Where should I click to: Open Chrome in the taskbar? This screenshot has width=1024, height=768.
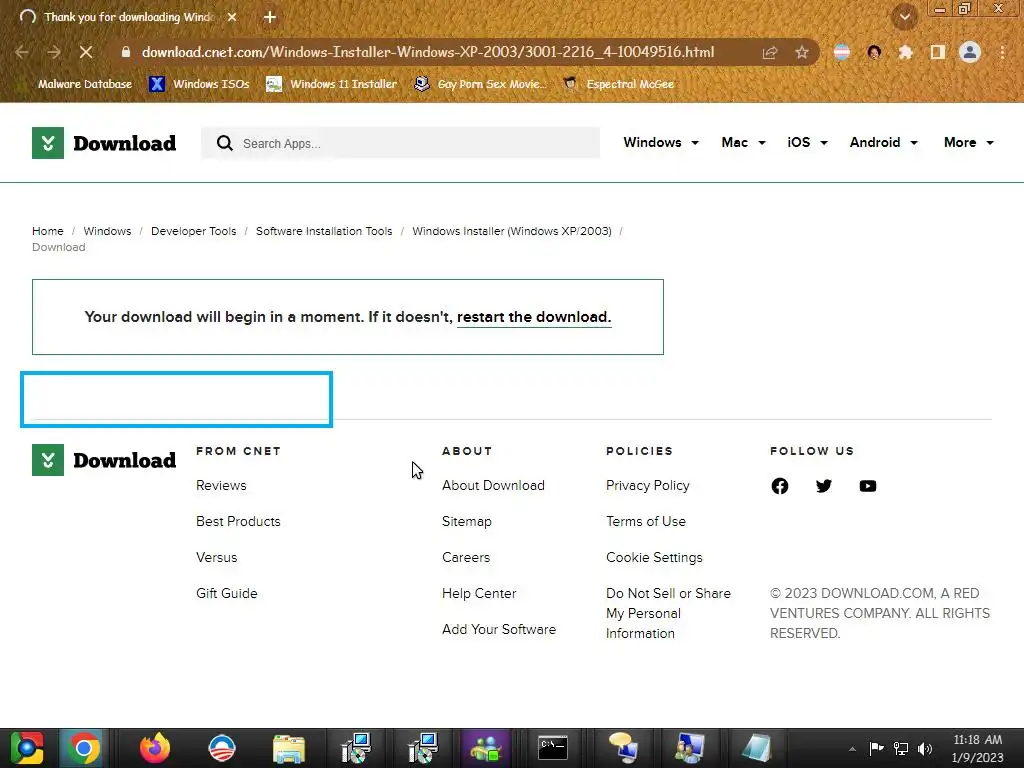coord(83,748)
